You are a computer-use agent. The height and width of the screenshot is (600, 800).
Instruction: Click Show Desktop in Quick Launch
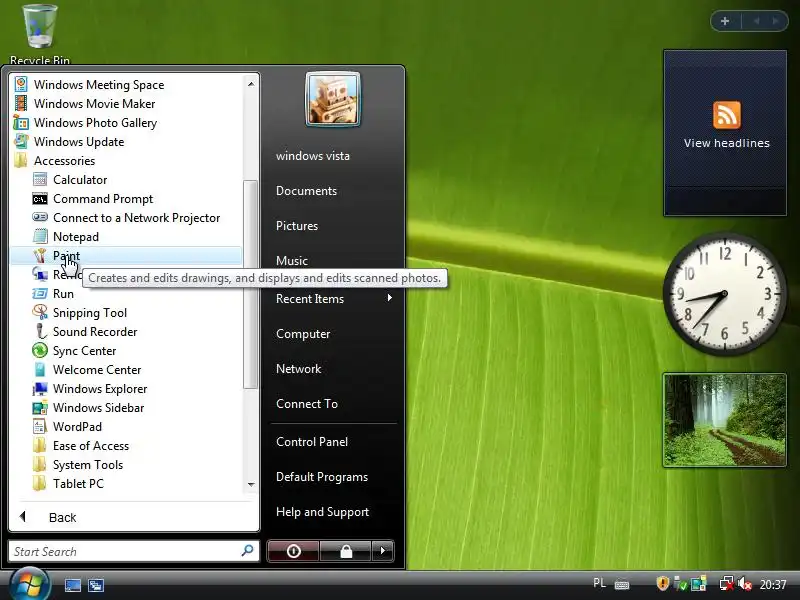tap(72, 585)
